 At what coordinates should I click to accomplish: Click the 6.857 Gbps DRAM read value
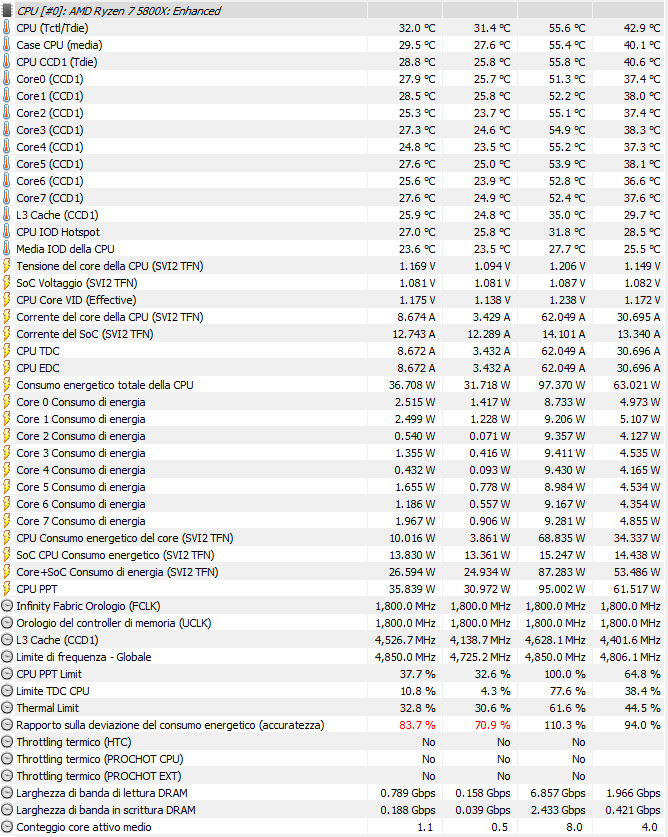tap(558, 793)
